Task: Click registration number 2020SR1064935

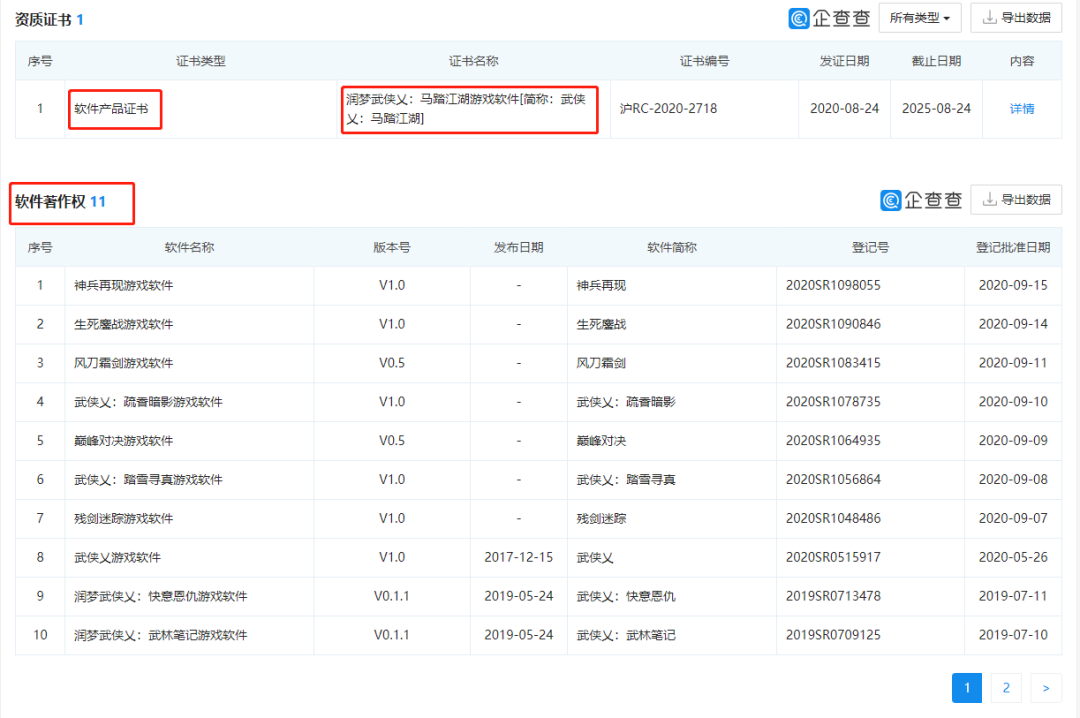Action: click(833, 440)
